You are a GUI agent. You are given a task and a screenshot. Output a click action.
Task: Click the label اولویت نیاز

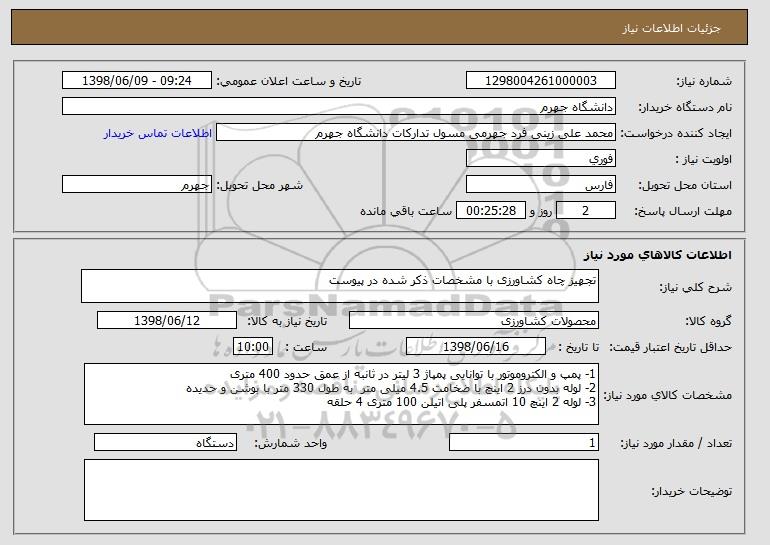coord(704,159)
